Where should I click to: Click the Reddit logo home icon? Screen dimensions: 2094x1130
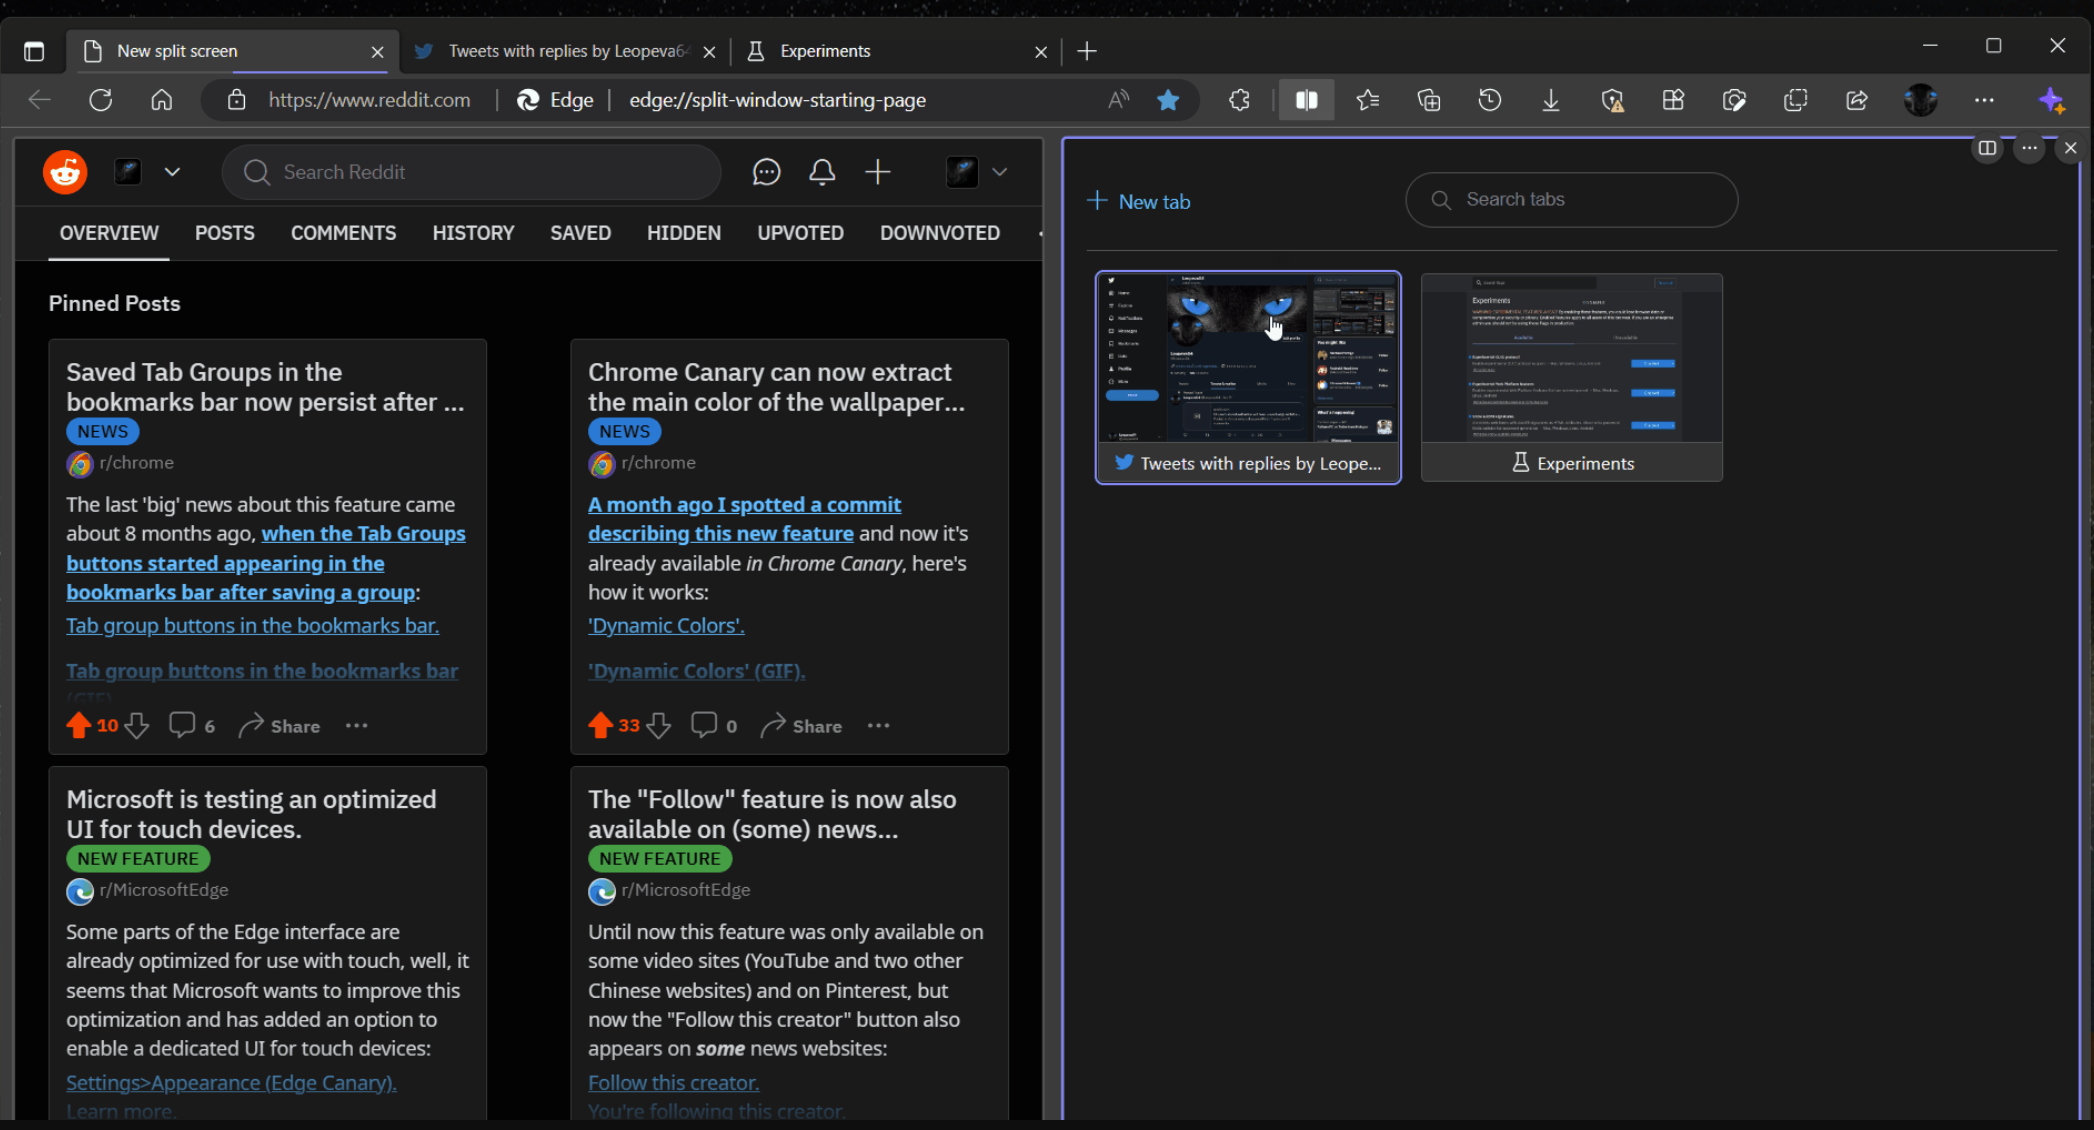(65, 172)
